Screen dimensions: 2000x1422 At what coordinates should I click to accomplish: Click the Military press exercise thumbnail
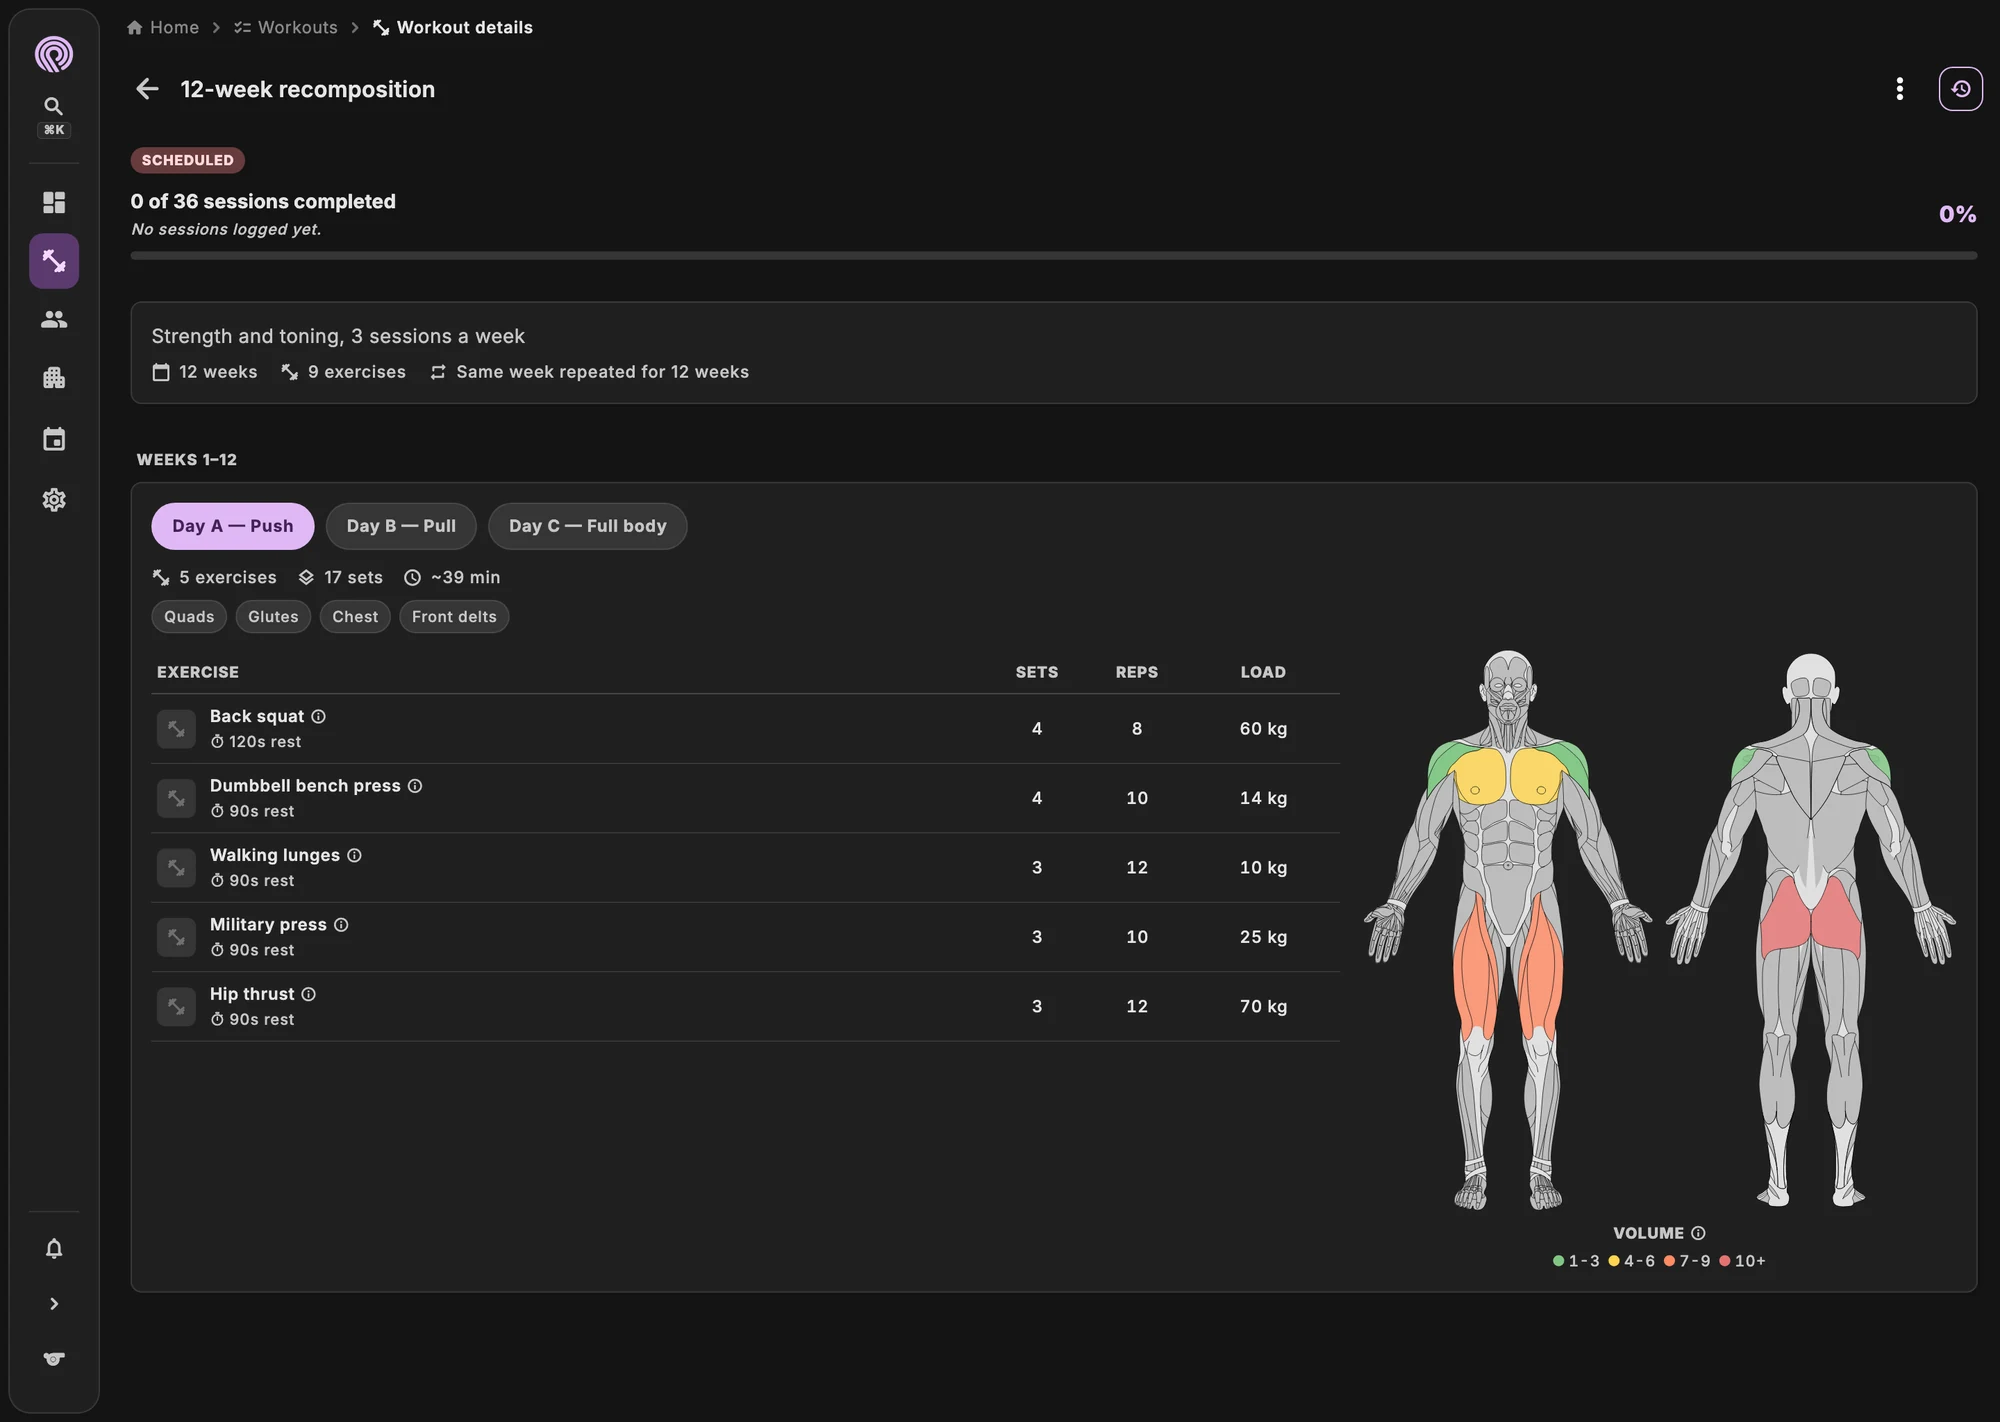tap(176, 937)
